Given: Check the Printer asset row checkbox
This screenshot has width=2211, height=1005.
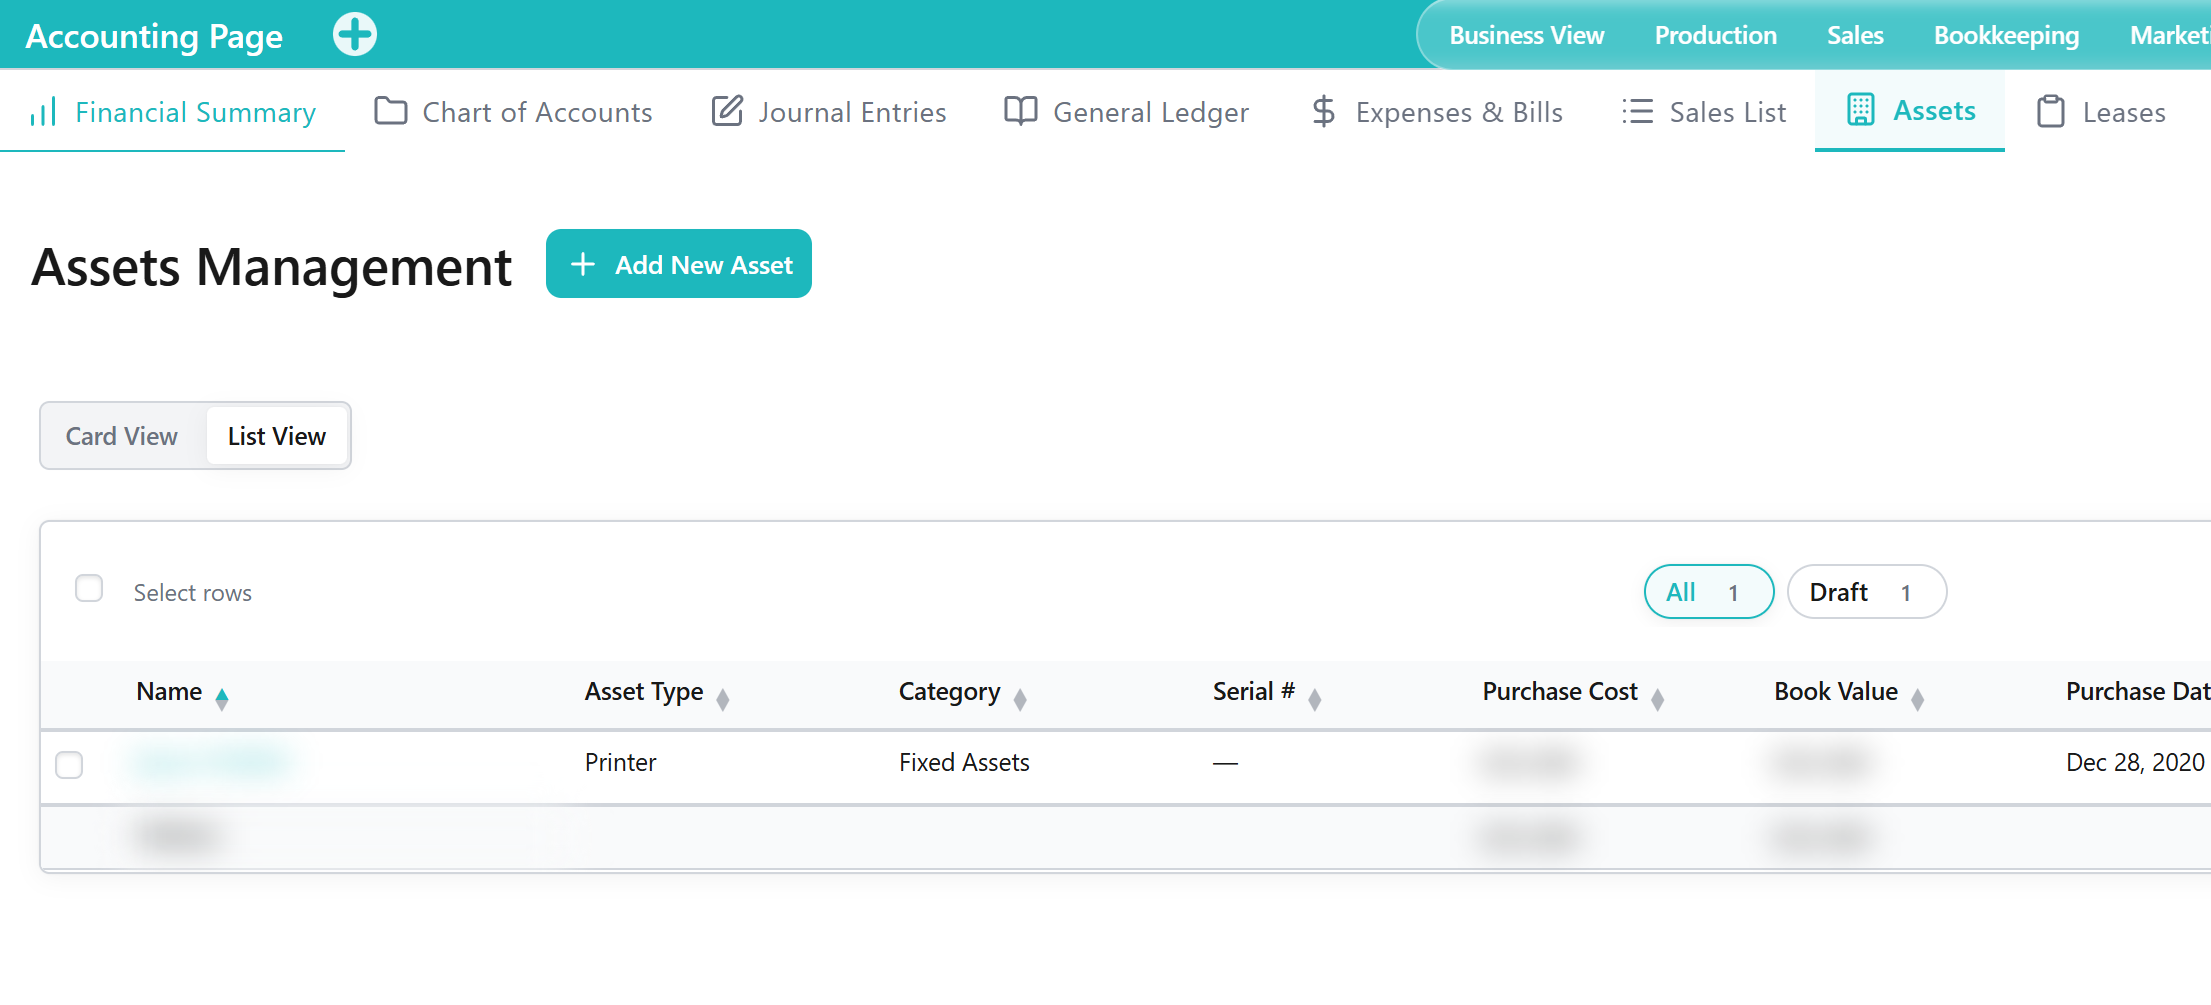Looking at the screenshot, I should click(x=69, y=765).
